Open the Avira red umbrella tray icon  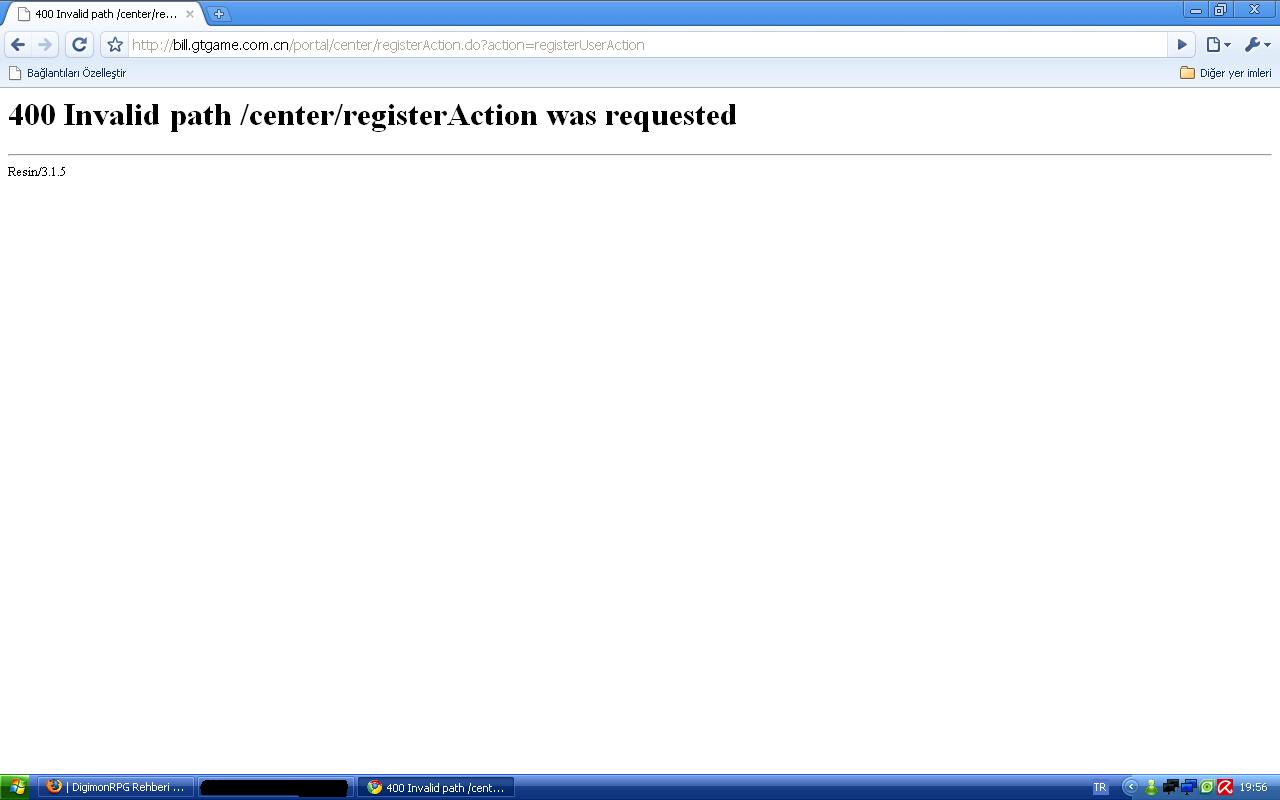tap(1225, 787)
